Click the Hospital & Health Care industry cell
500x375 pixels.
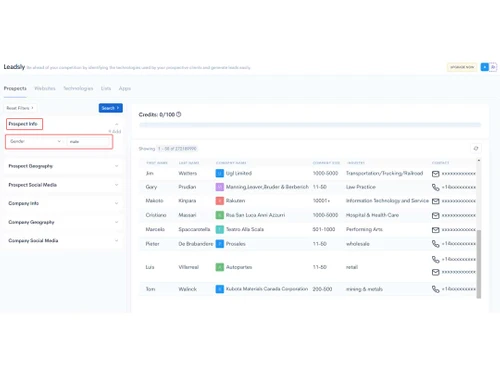[372, 215]
